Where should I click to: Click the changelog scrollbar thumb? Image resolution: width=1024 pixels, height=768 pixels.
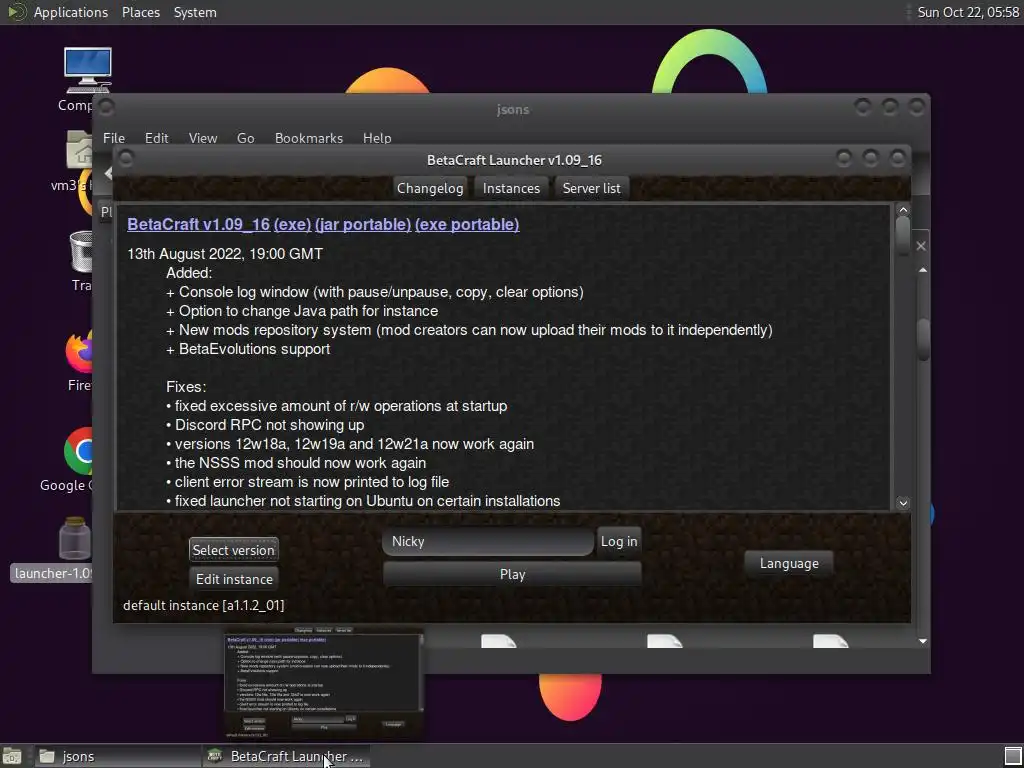[903, 235]
